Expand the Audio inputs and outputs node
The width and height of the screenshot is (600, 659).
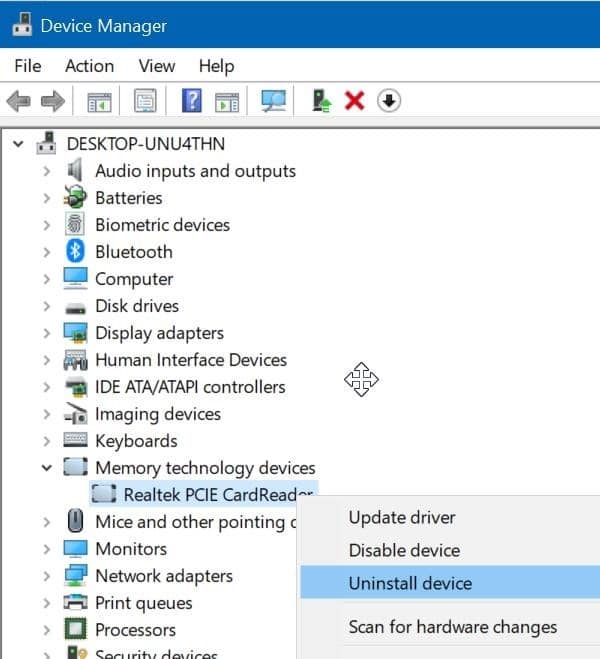[x=46, y=171]
